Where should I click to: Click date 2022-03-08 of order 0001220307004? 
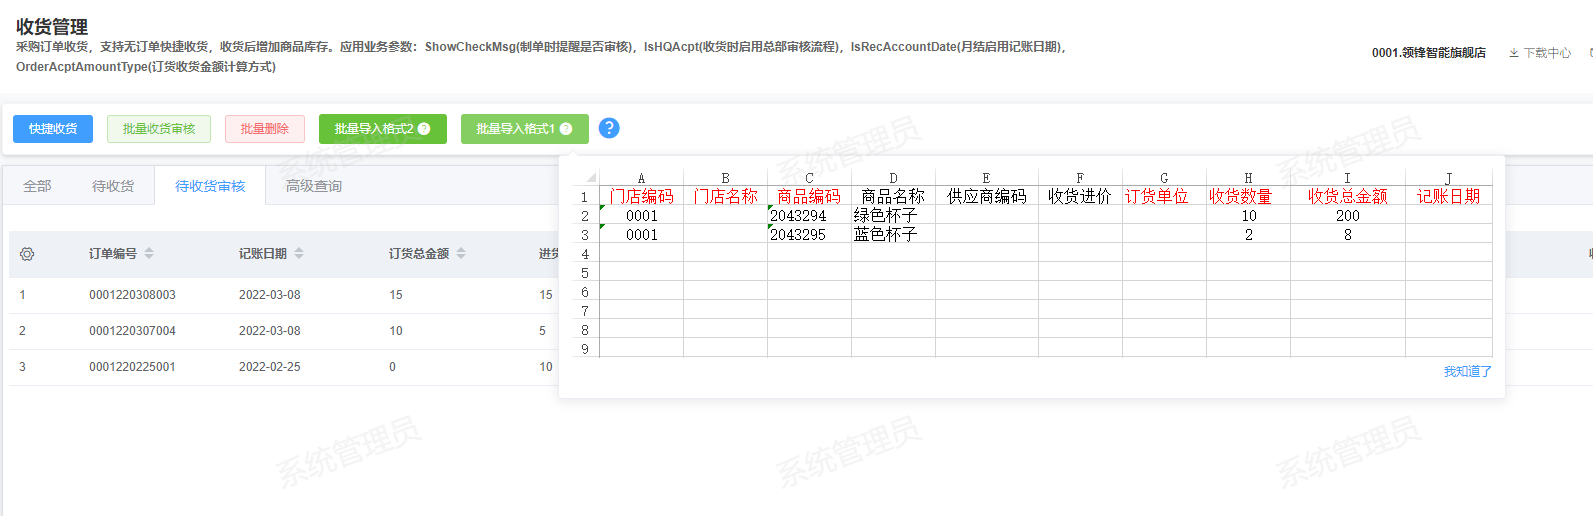click(x=270, y=331)
